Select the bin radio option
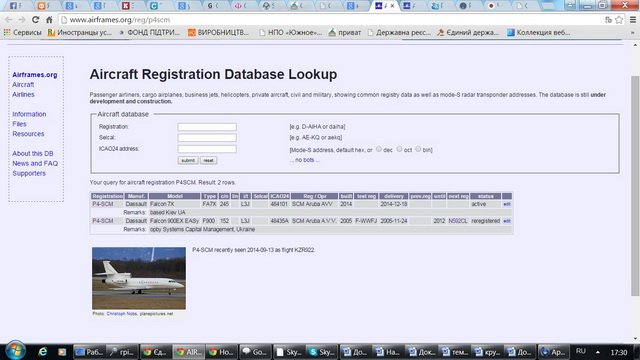This screenshot has height=360, width=640. point(418,149)
